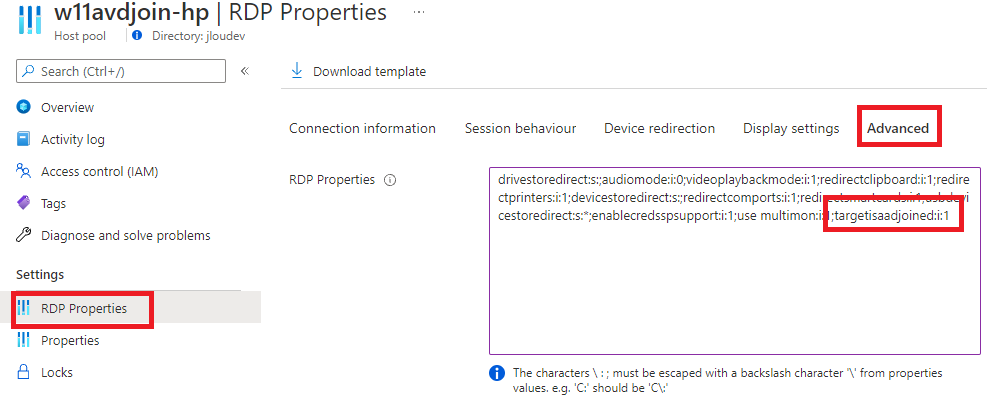Click the Directory info icon
987x402 pixels.
(x=138, y=36)
